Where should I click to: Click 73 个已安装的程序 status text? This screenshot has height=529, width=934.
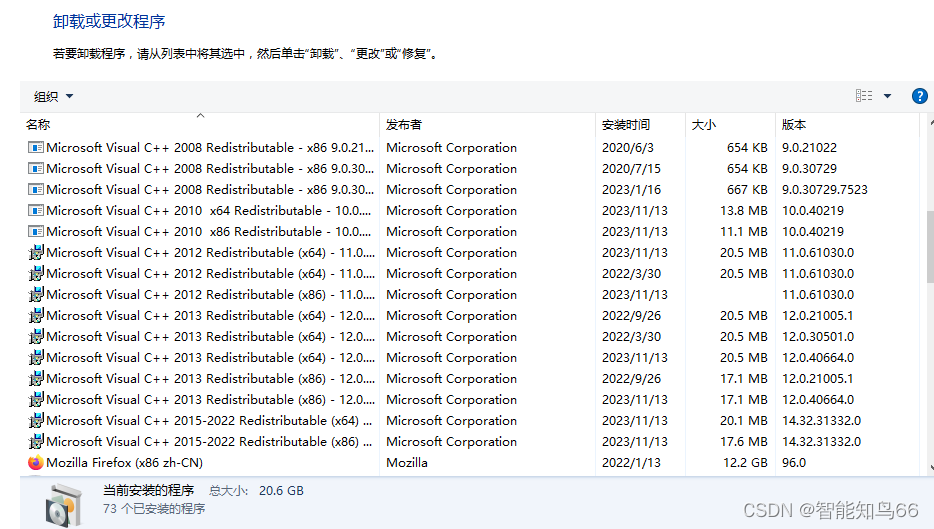154,508
